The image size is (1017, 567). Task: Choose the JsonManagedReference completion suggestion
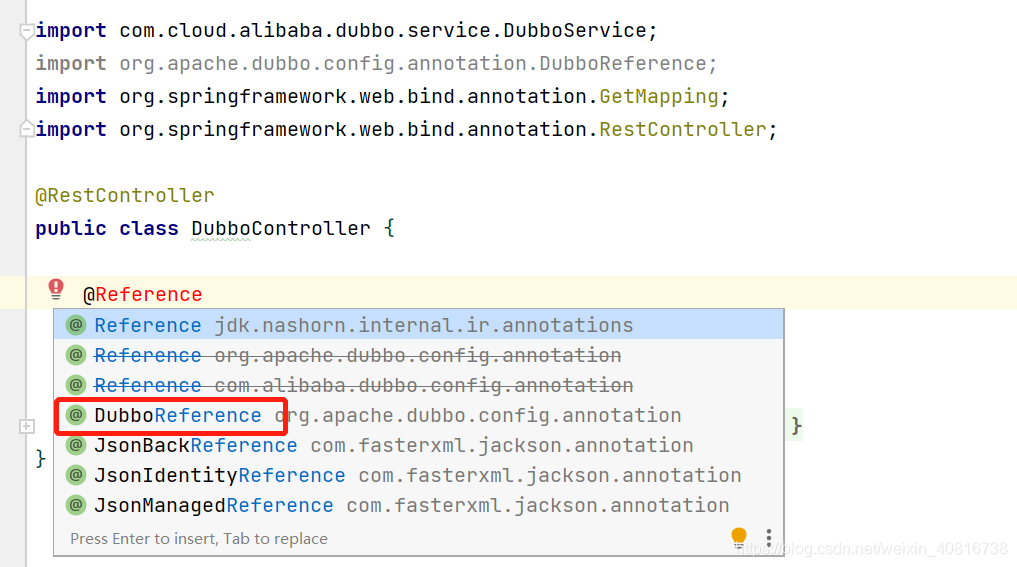(418, 505)
